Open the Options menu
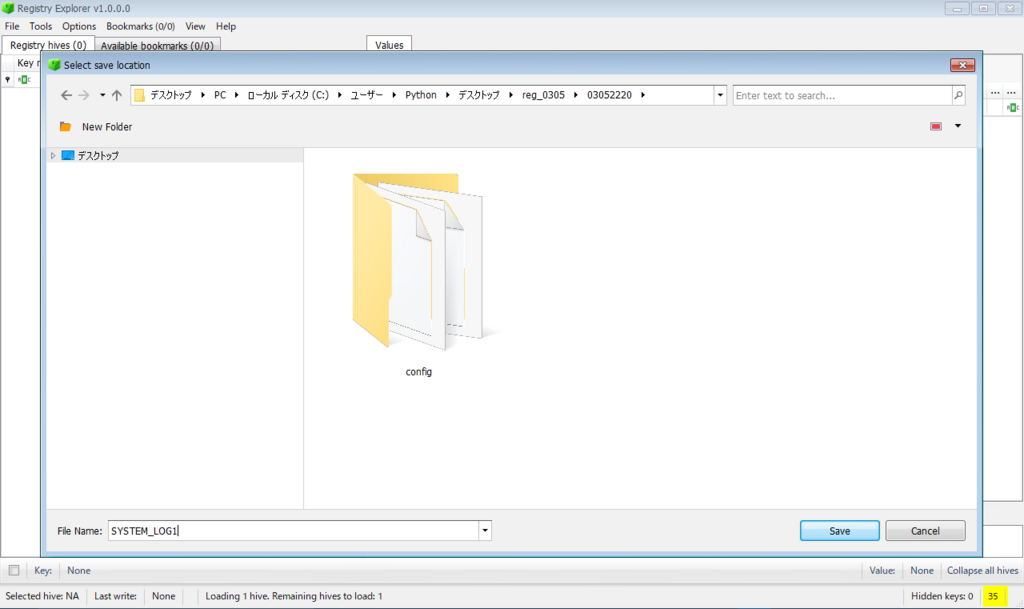Viewport: 1024px width, 609px height. pyautogui.click(x=79, y=26)
